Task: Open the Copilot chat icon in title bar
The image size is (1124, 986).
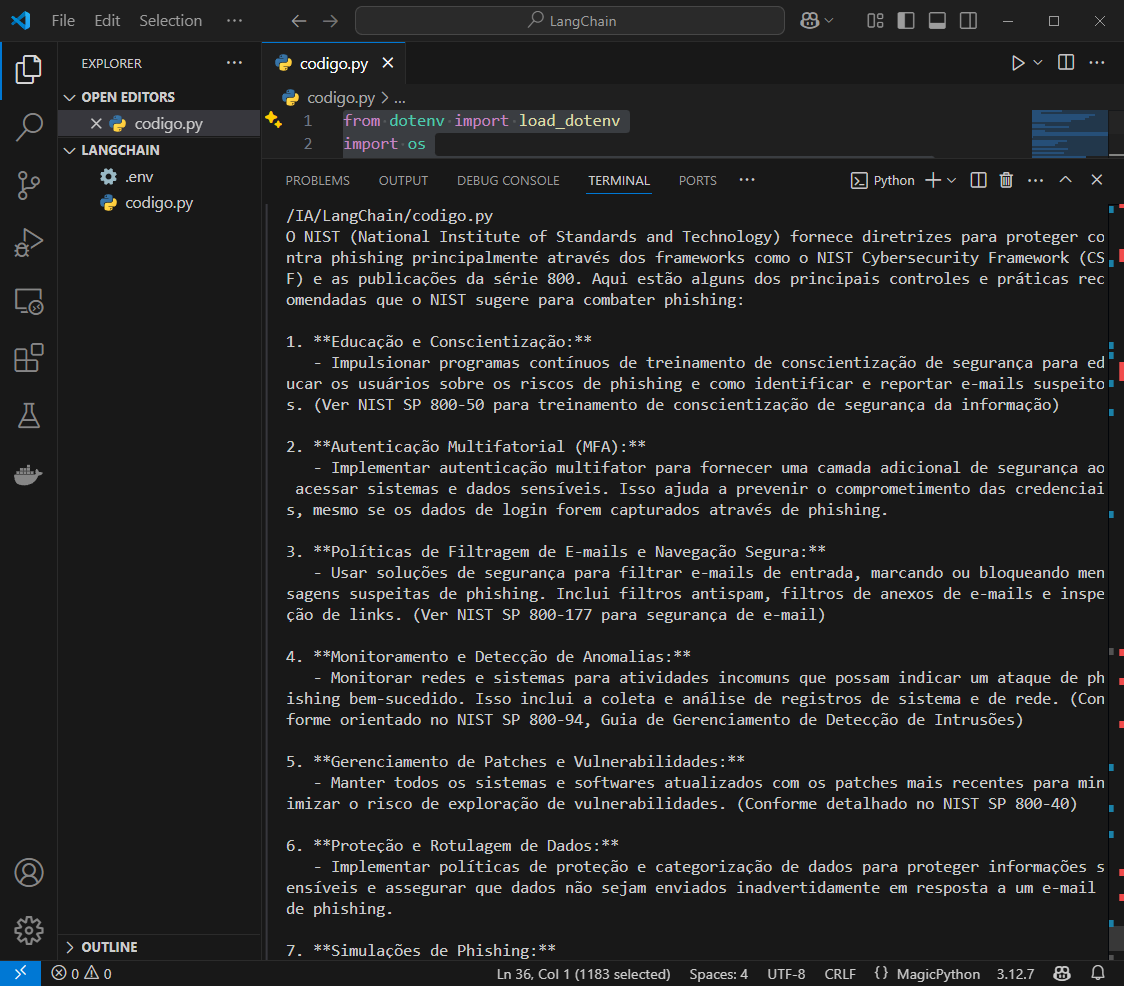Action: tap(809, 21)
